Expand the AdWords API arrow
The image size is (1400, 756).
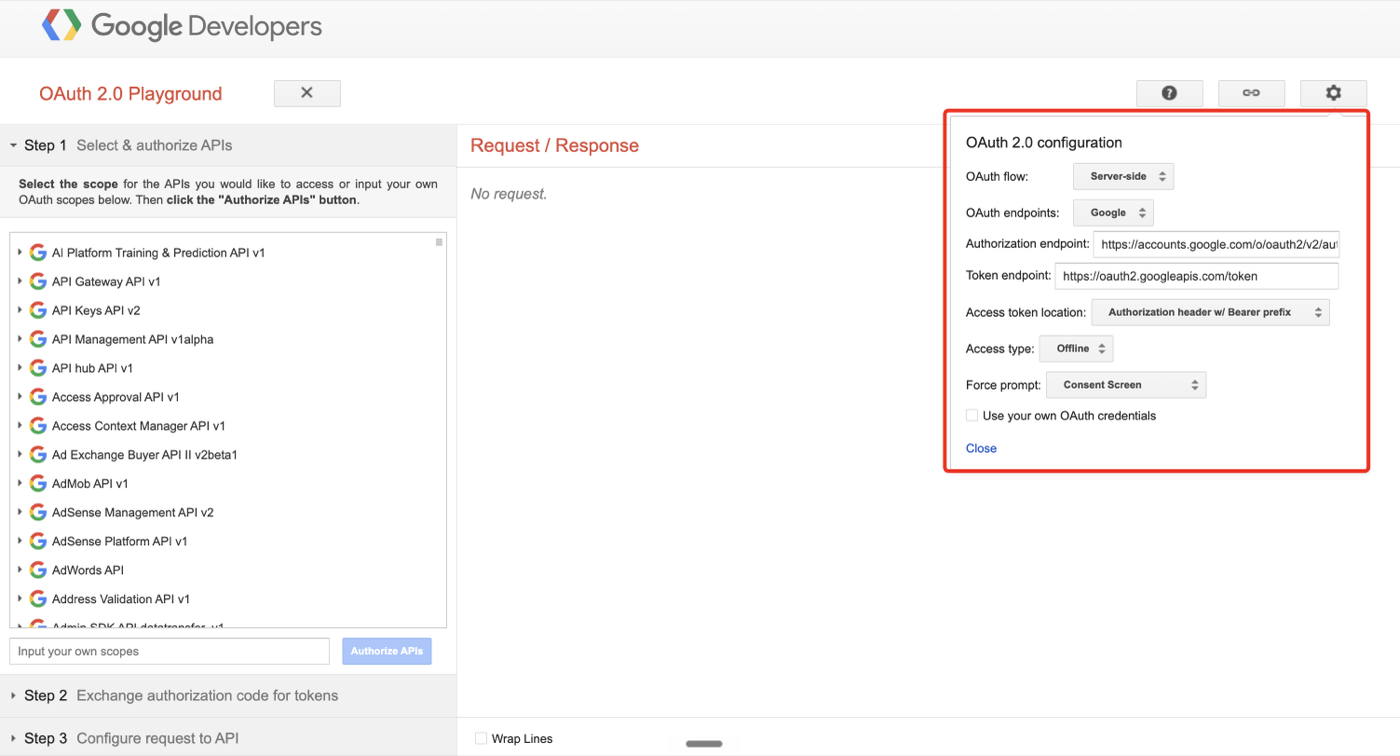click(x=20, y=570)
